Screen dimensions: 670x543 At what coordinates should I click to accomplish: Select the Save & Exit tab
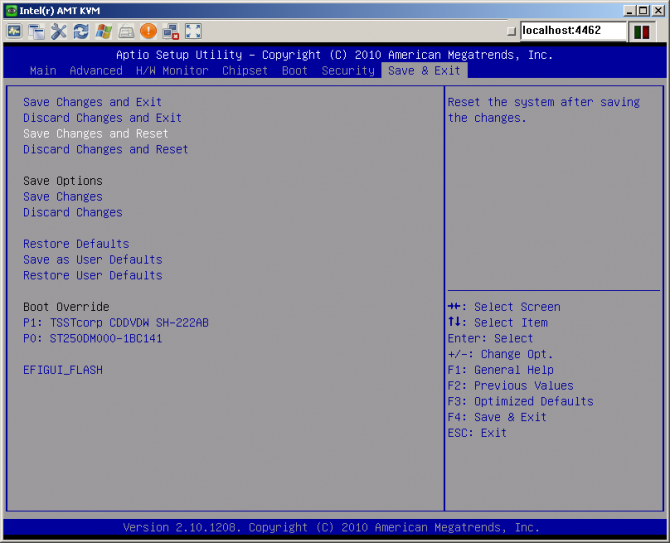[x=424, y=70]
